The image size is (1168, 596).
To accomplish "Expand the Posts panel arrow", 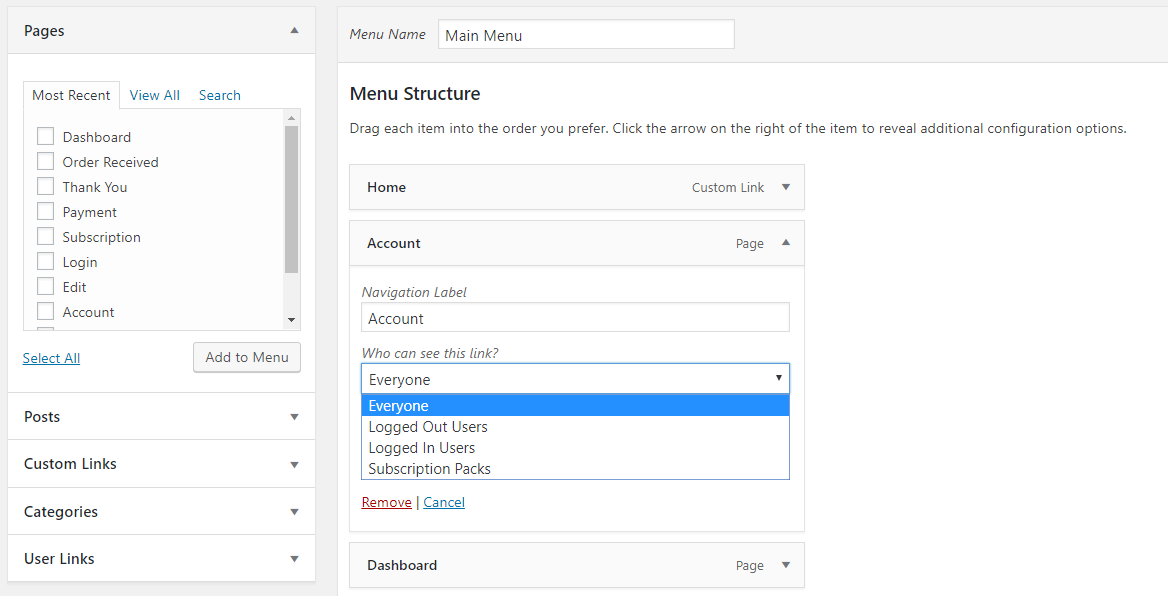I will 294,417.
